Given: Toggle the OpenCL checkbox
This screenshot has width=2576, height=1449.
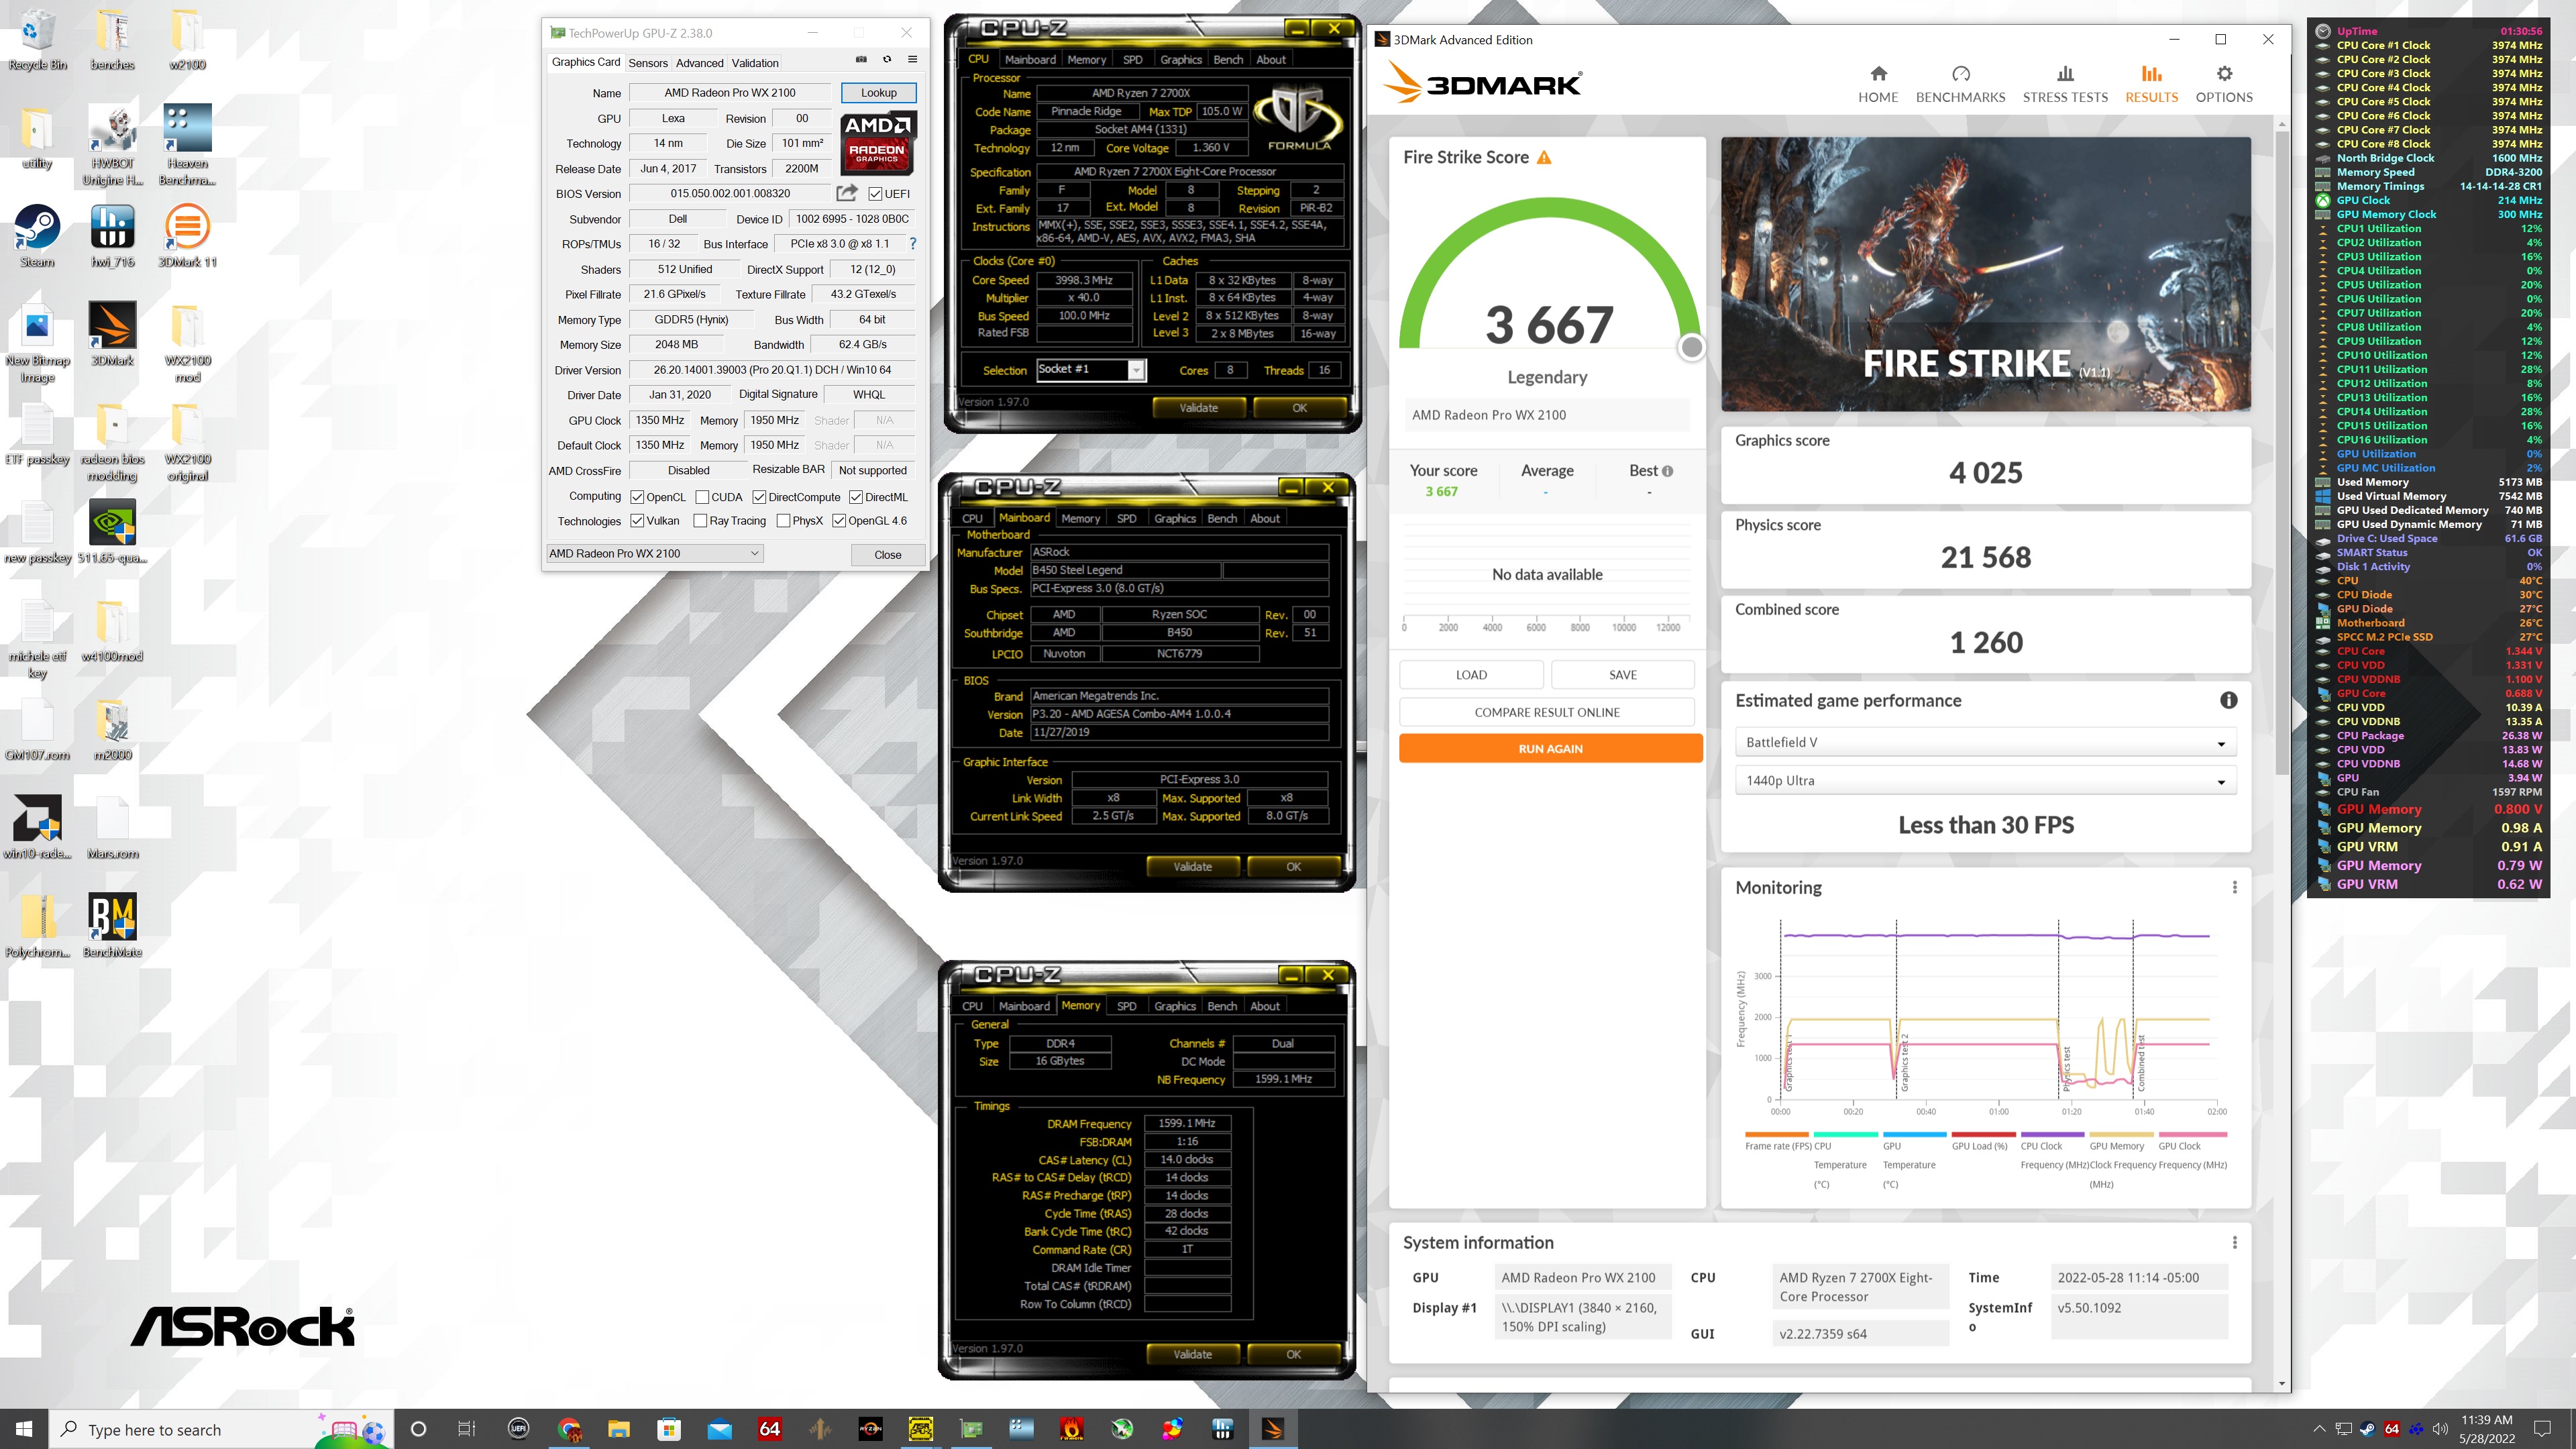Looking at the screenshot, I should point(637,497).
